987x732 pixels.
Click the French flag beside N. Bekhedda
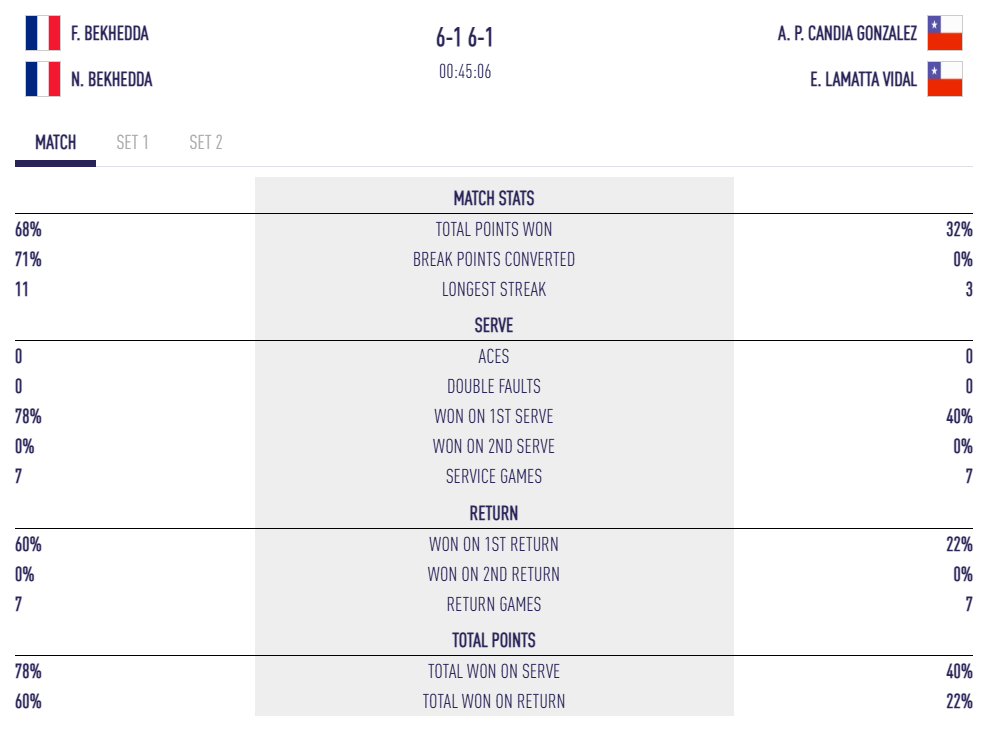43,79
